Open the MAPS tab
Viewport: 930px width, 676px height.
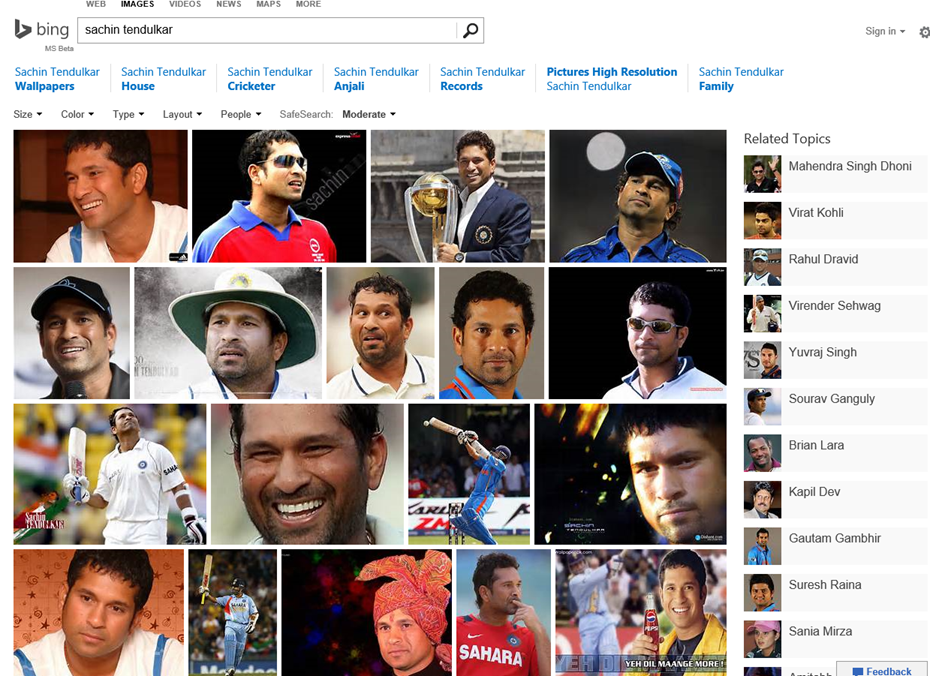(x=269, y=4)
